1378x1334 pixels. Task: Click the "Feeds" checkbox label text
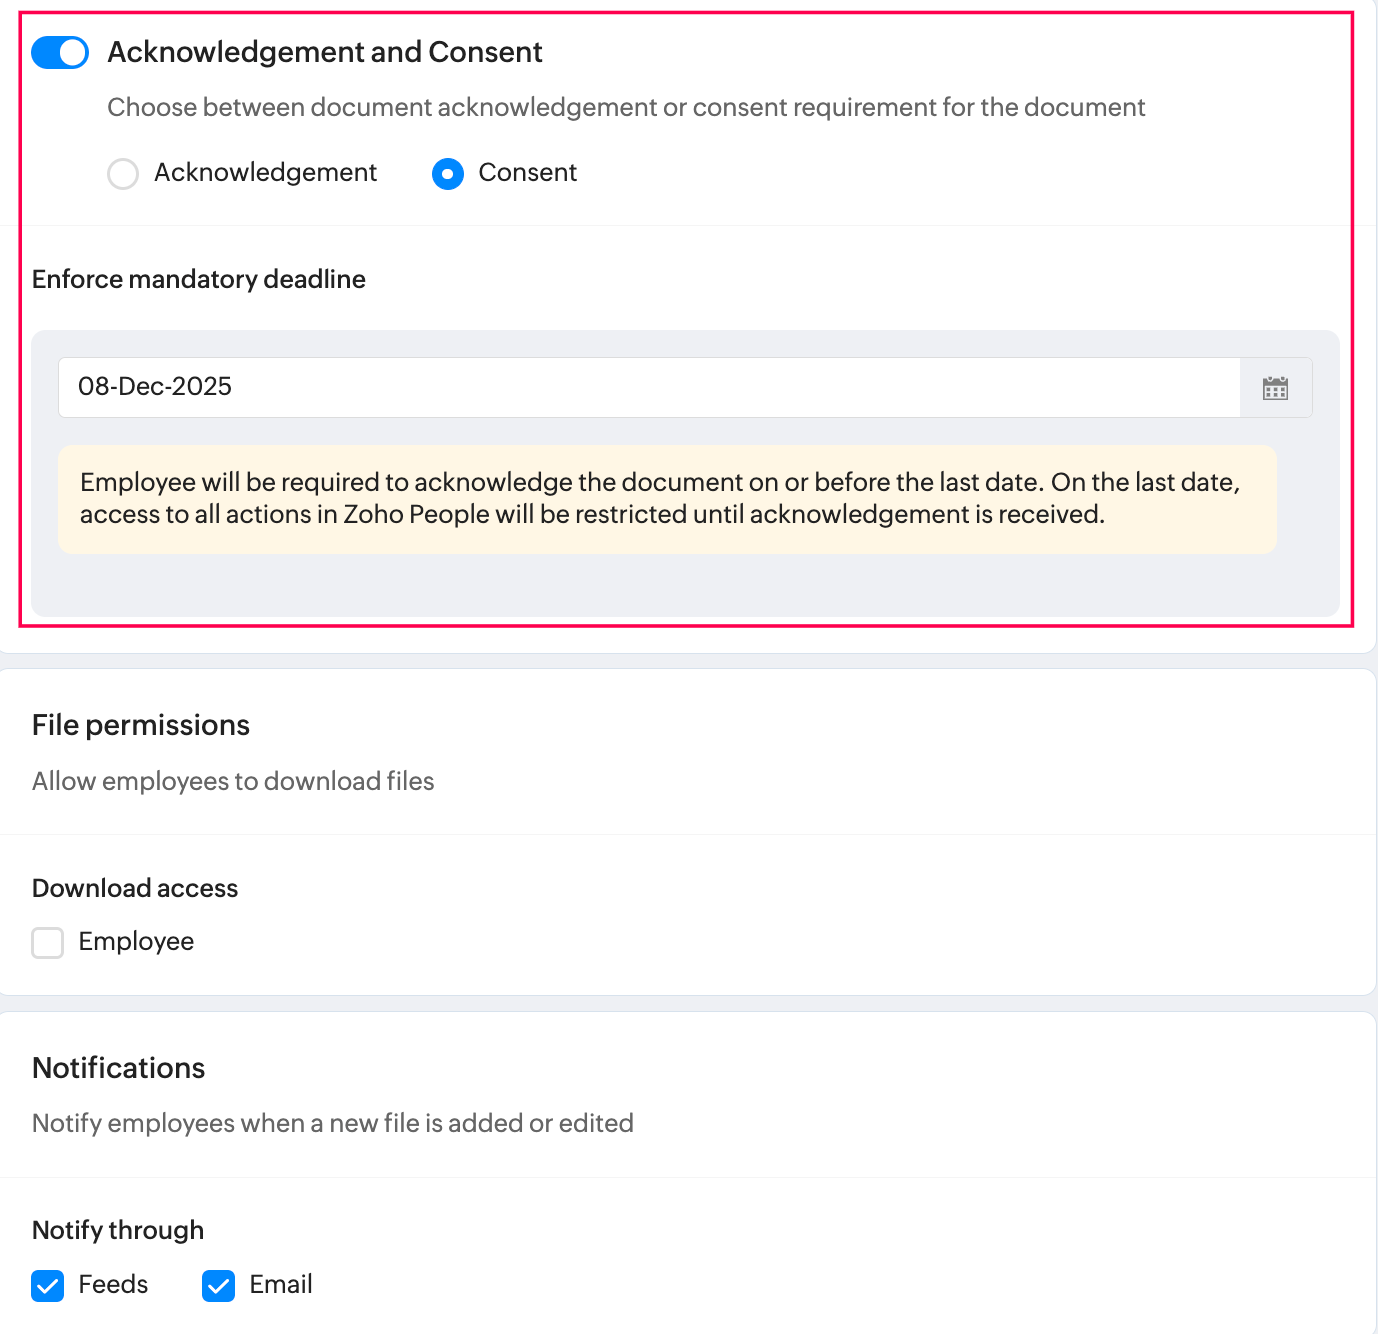tap(113, 1285)
